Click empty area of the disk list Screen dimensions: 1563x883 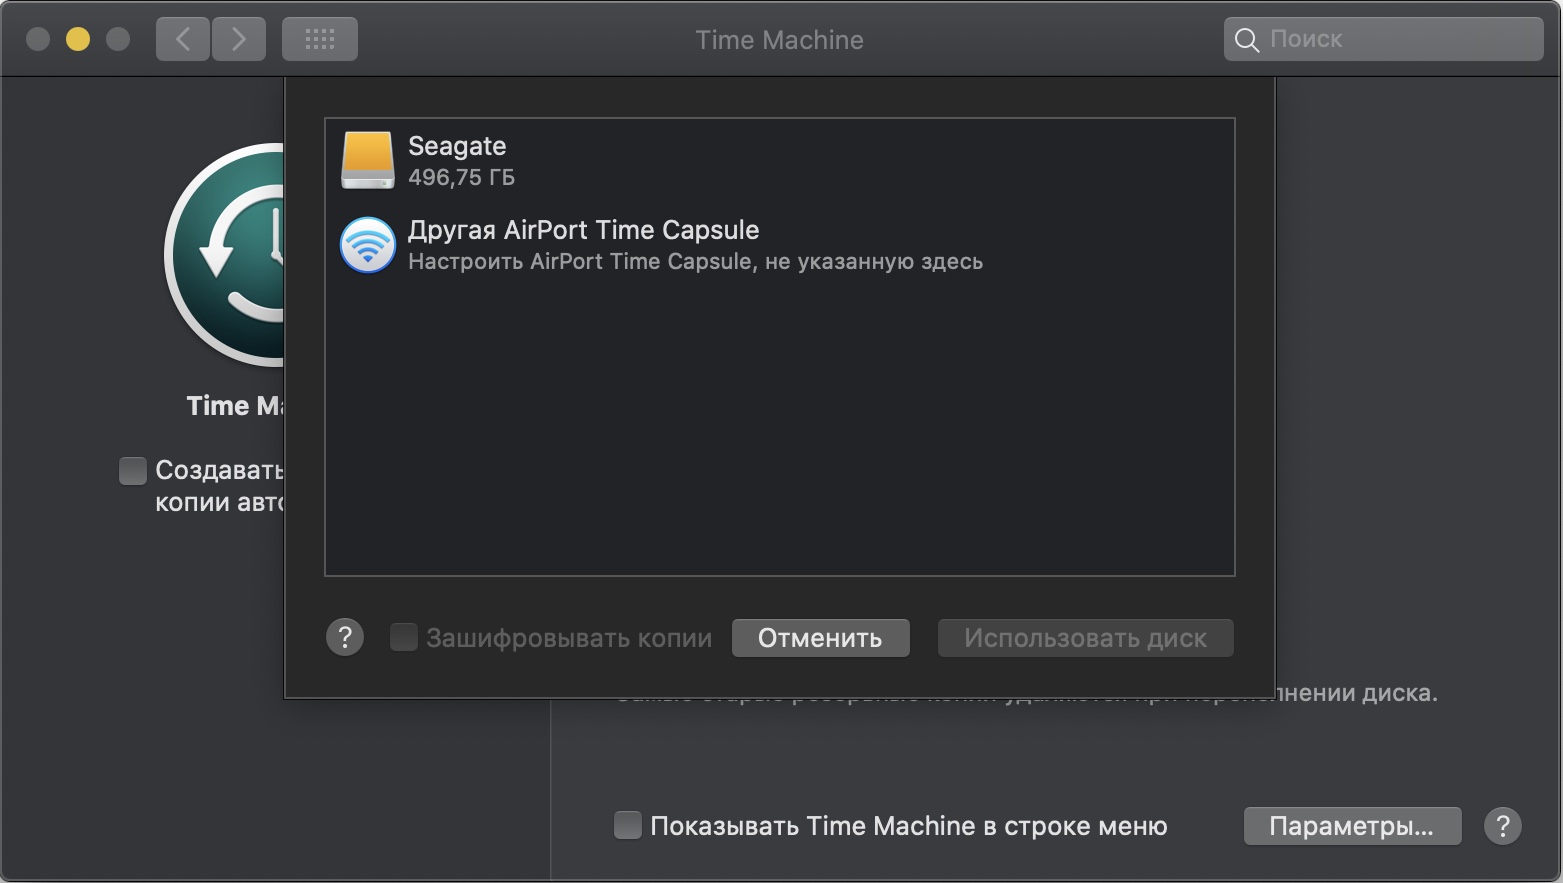pyautogui.click(x=780, y=430)
